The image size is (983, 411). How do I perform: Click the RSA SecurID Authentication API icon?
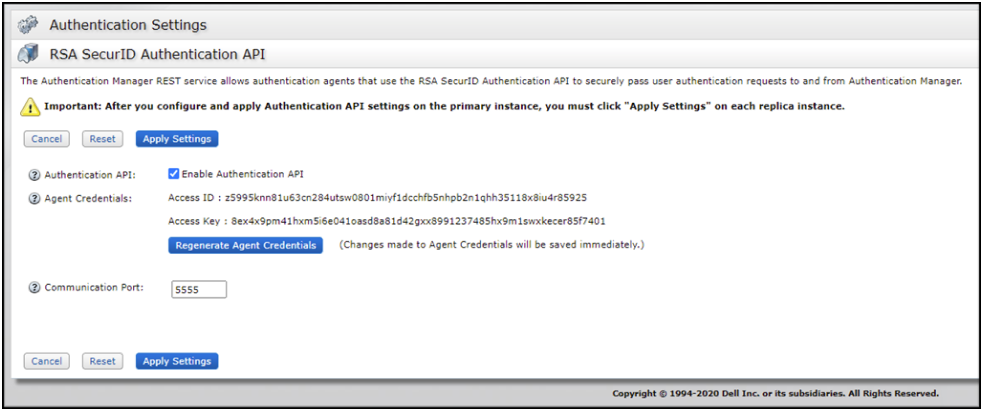click(28, 54)
